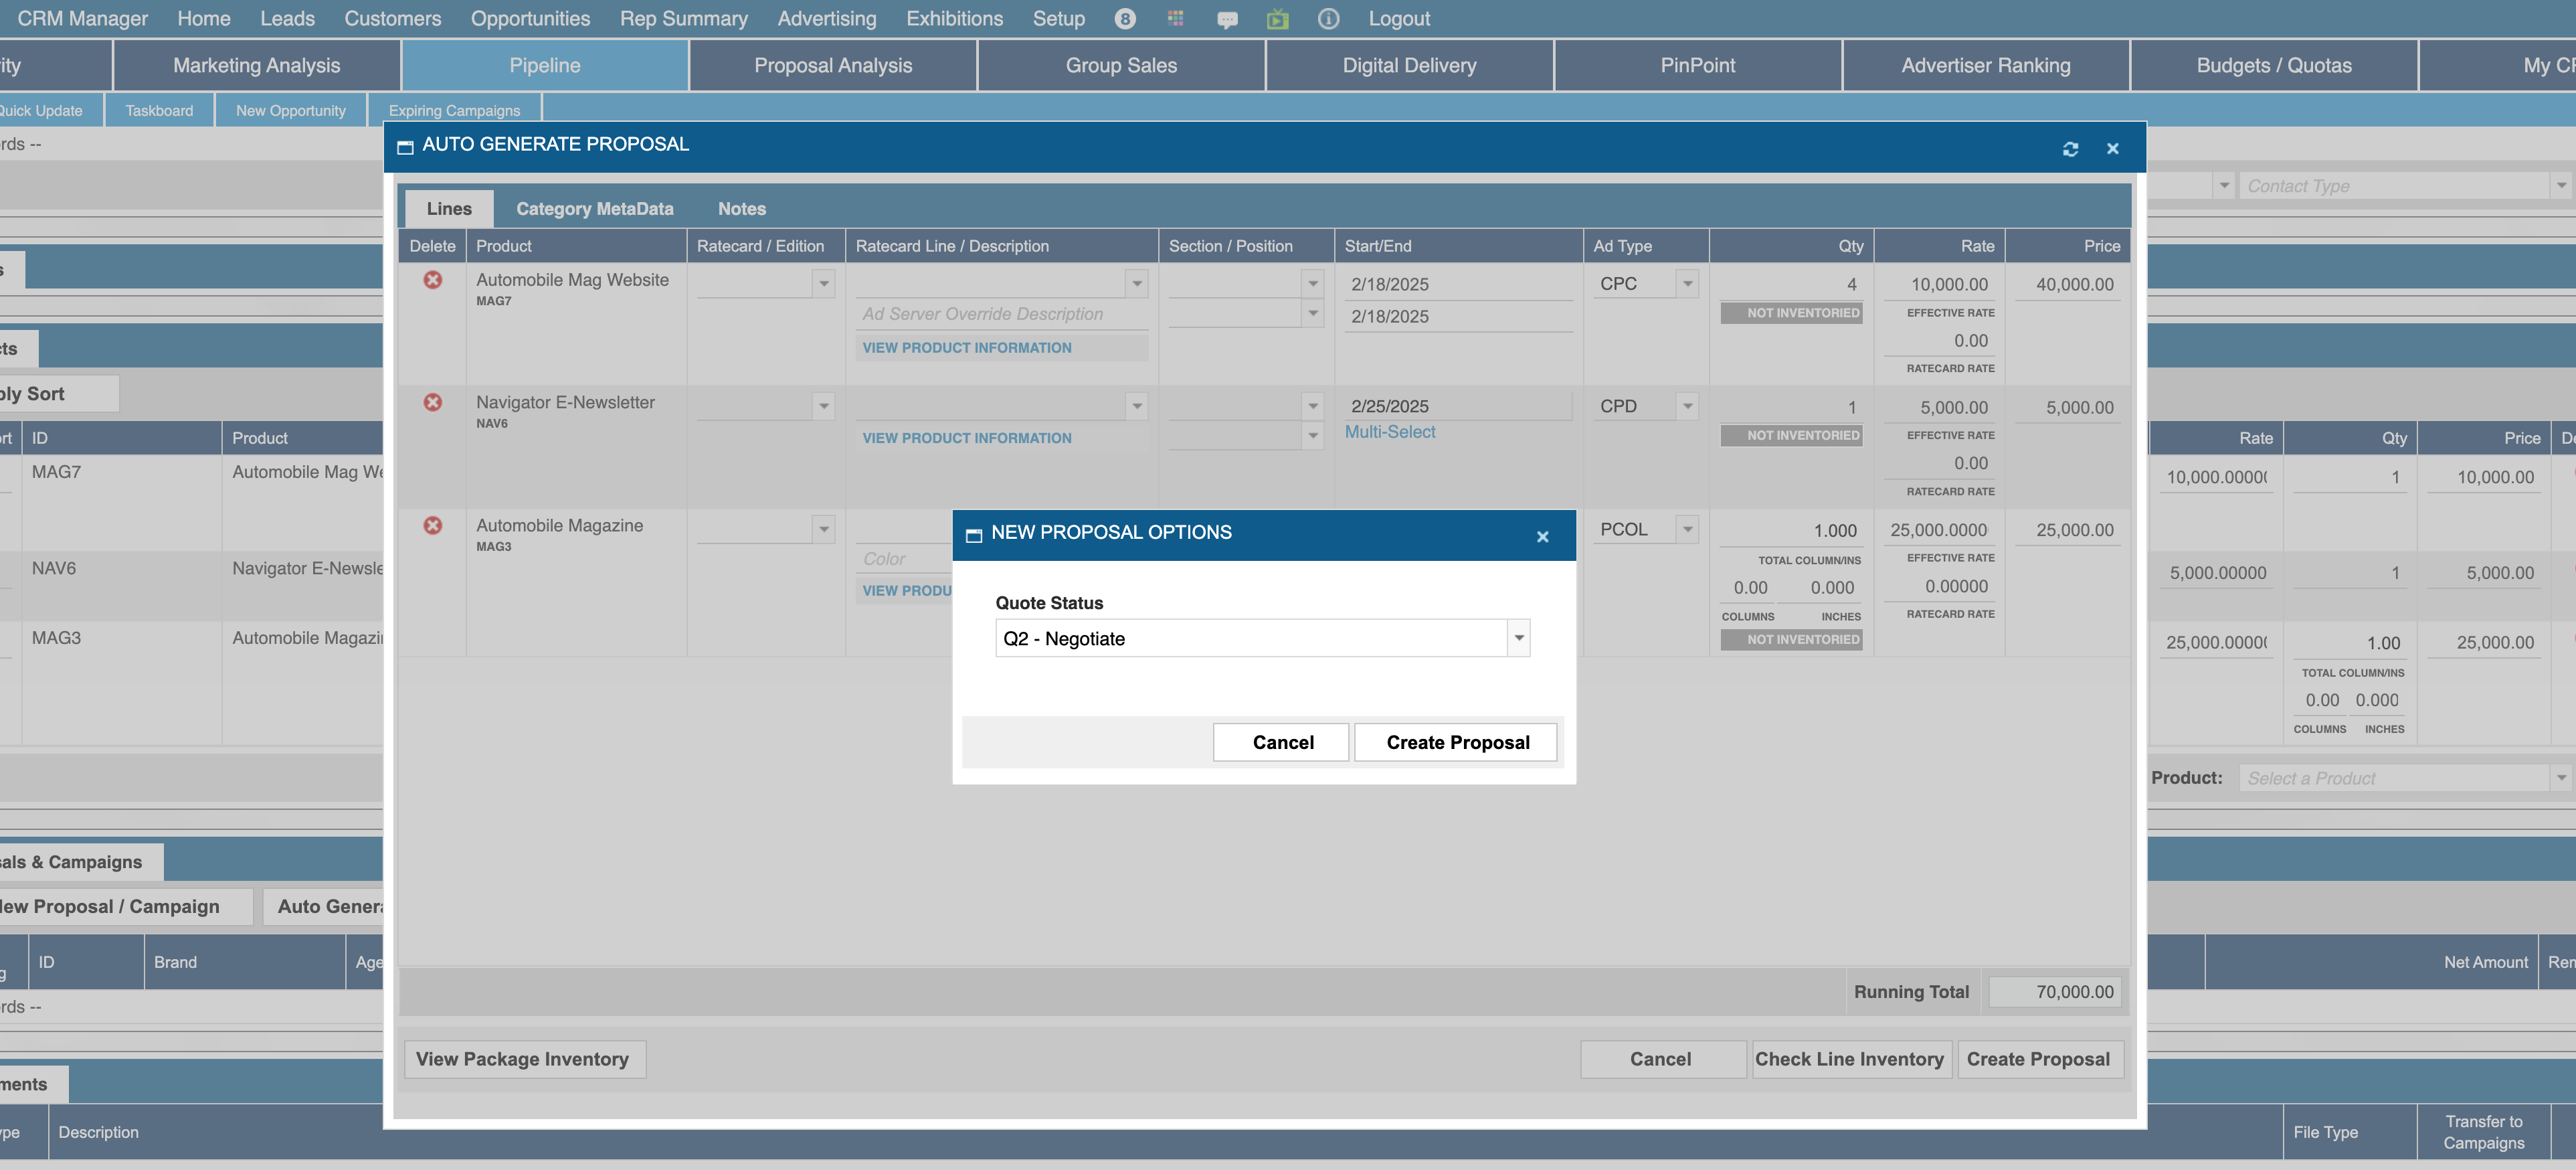Remove the Automobile Magazine line

click(x=432, y=525)
